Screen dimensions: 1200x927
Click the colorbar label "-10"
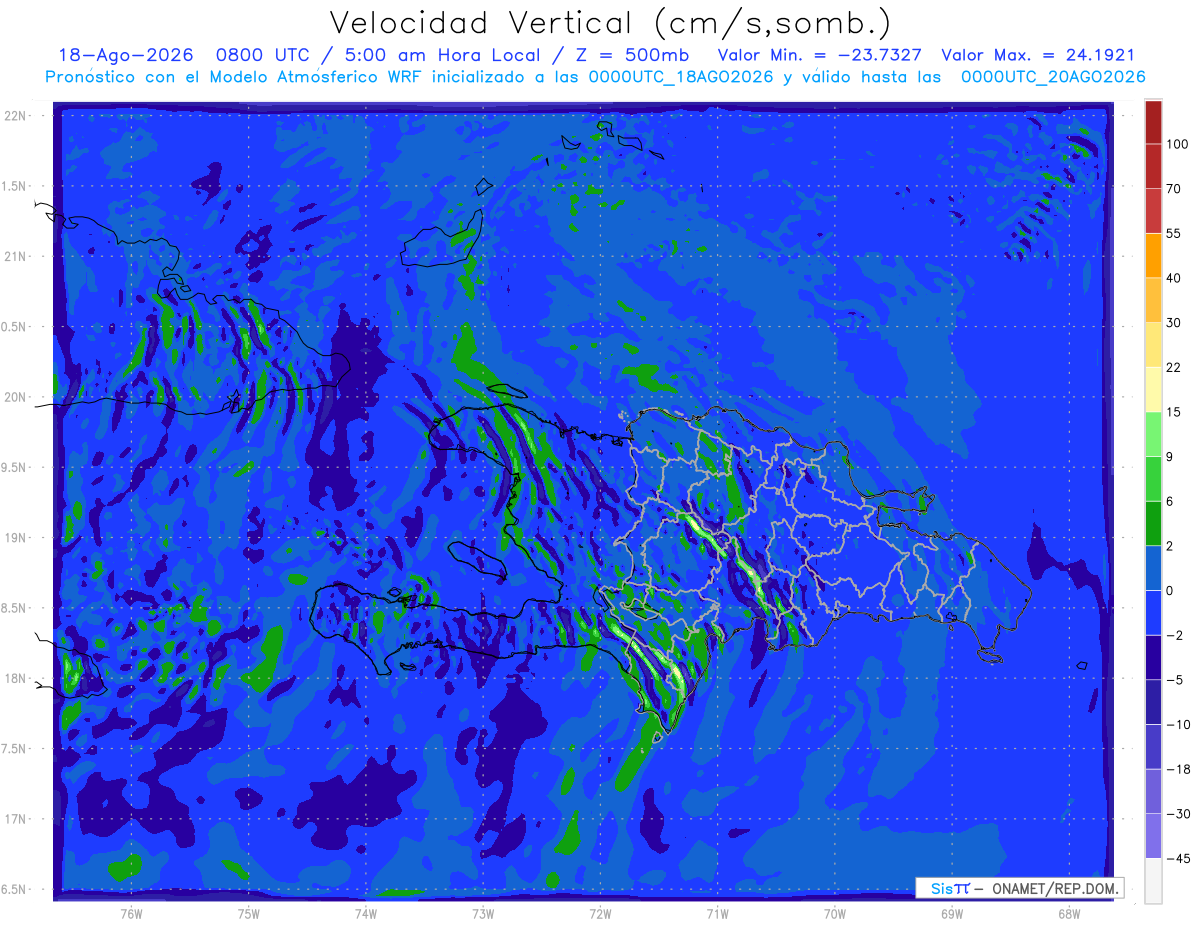[1177, 725]
